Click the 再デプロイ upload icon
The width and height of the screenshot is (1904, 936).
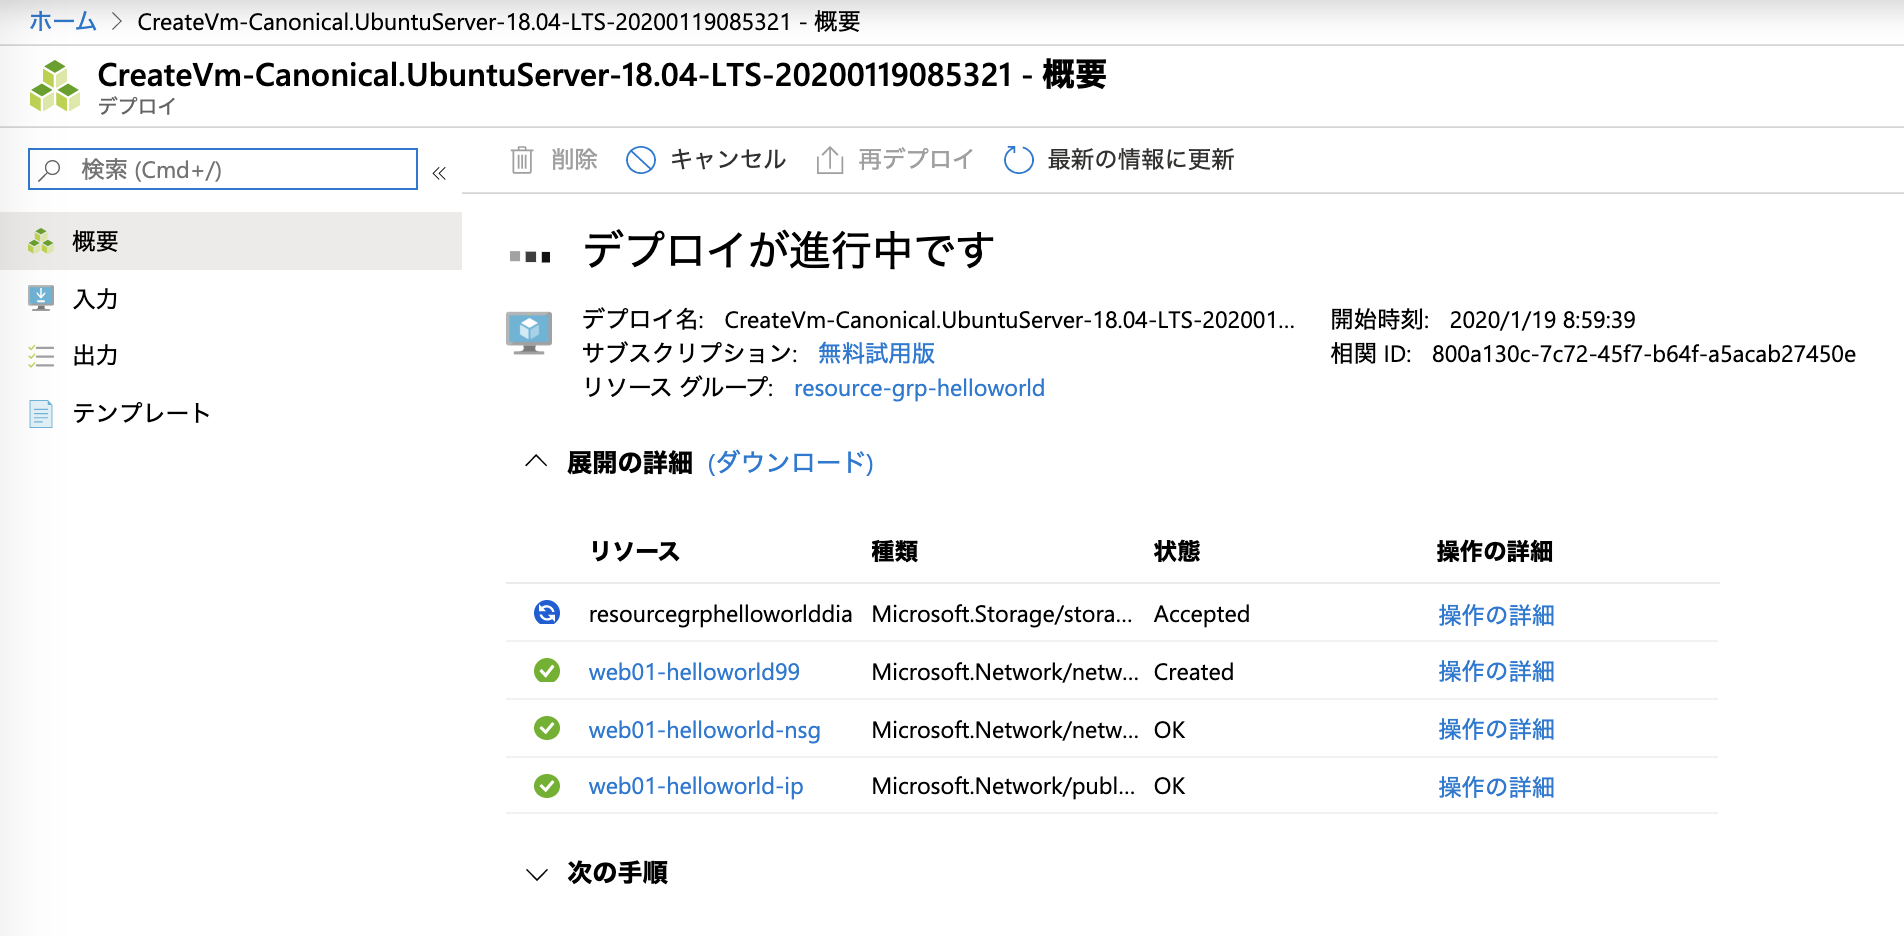tap(830, 160)
